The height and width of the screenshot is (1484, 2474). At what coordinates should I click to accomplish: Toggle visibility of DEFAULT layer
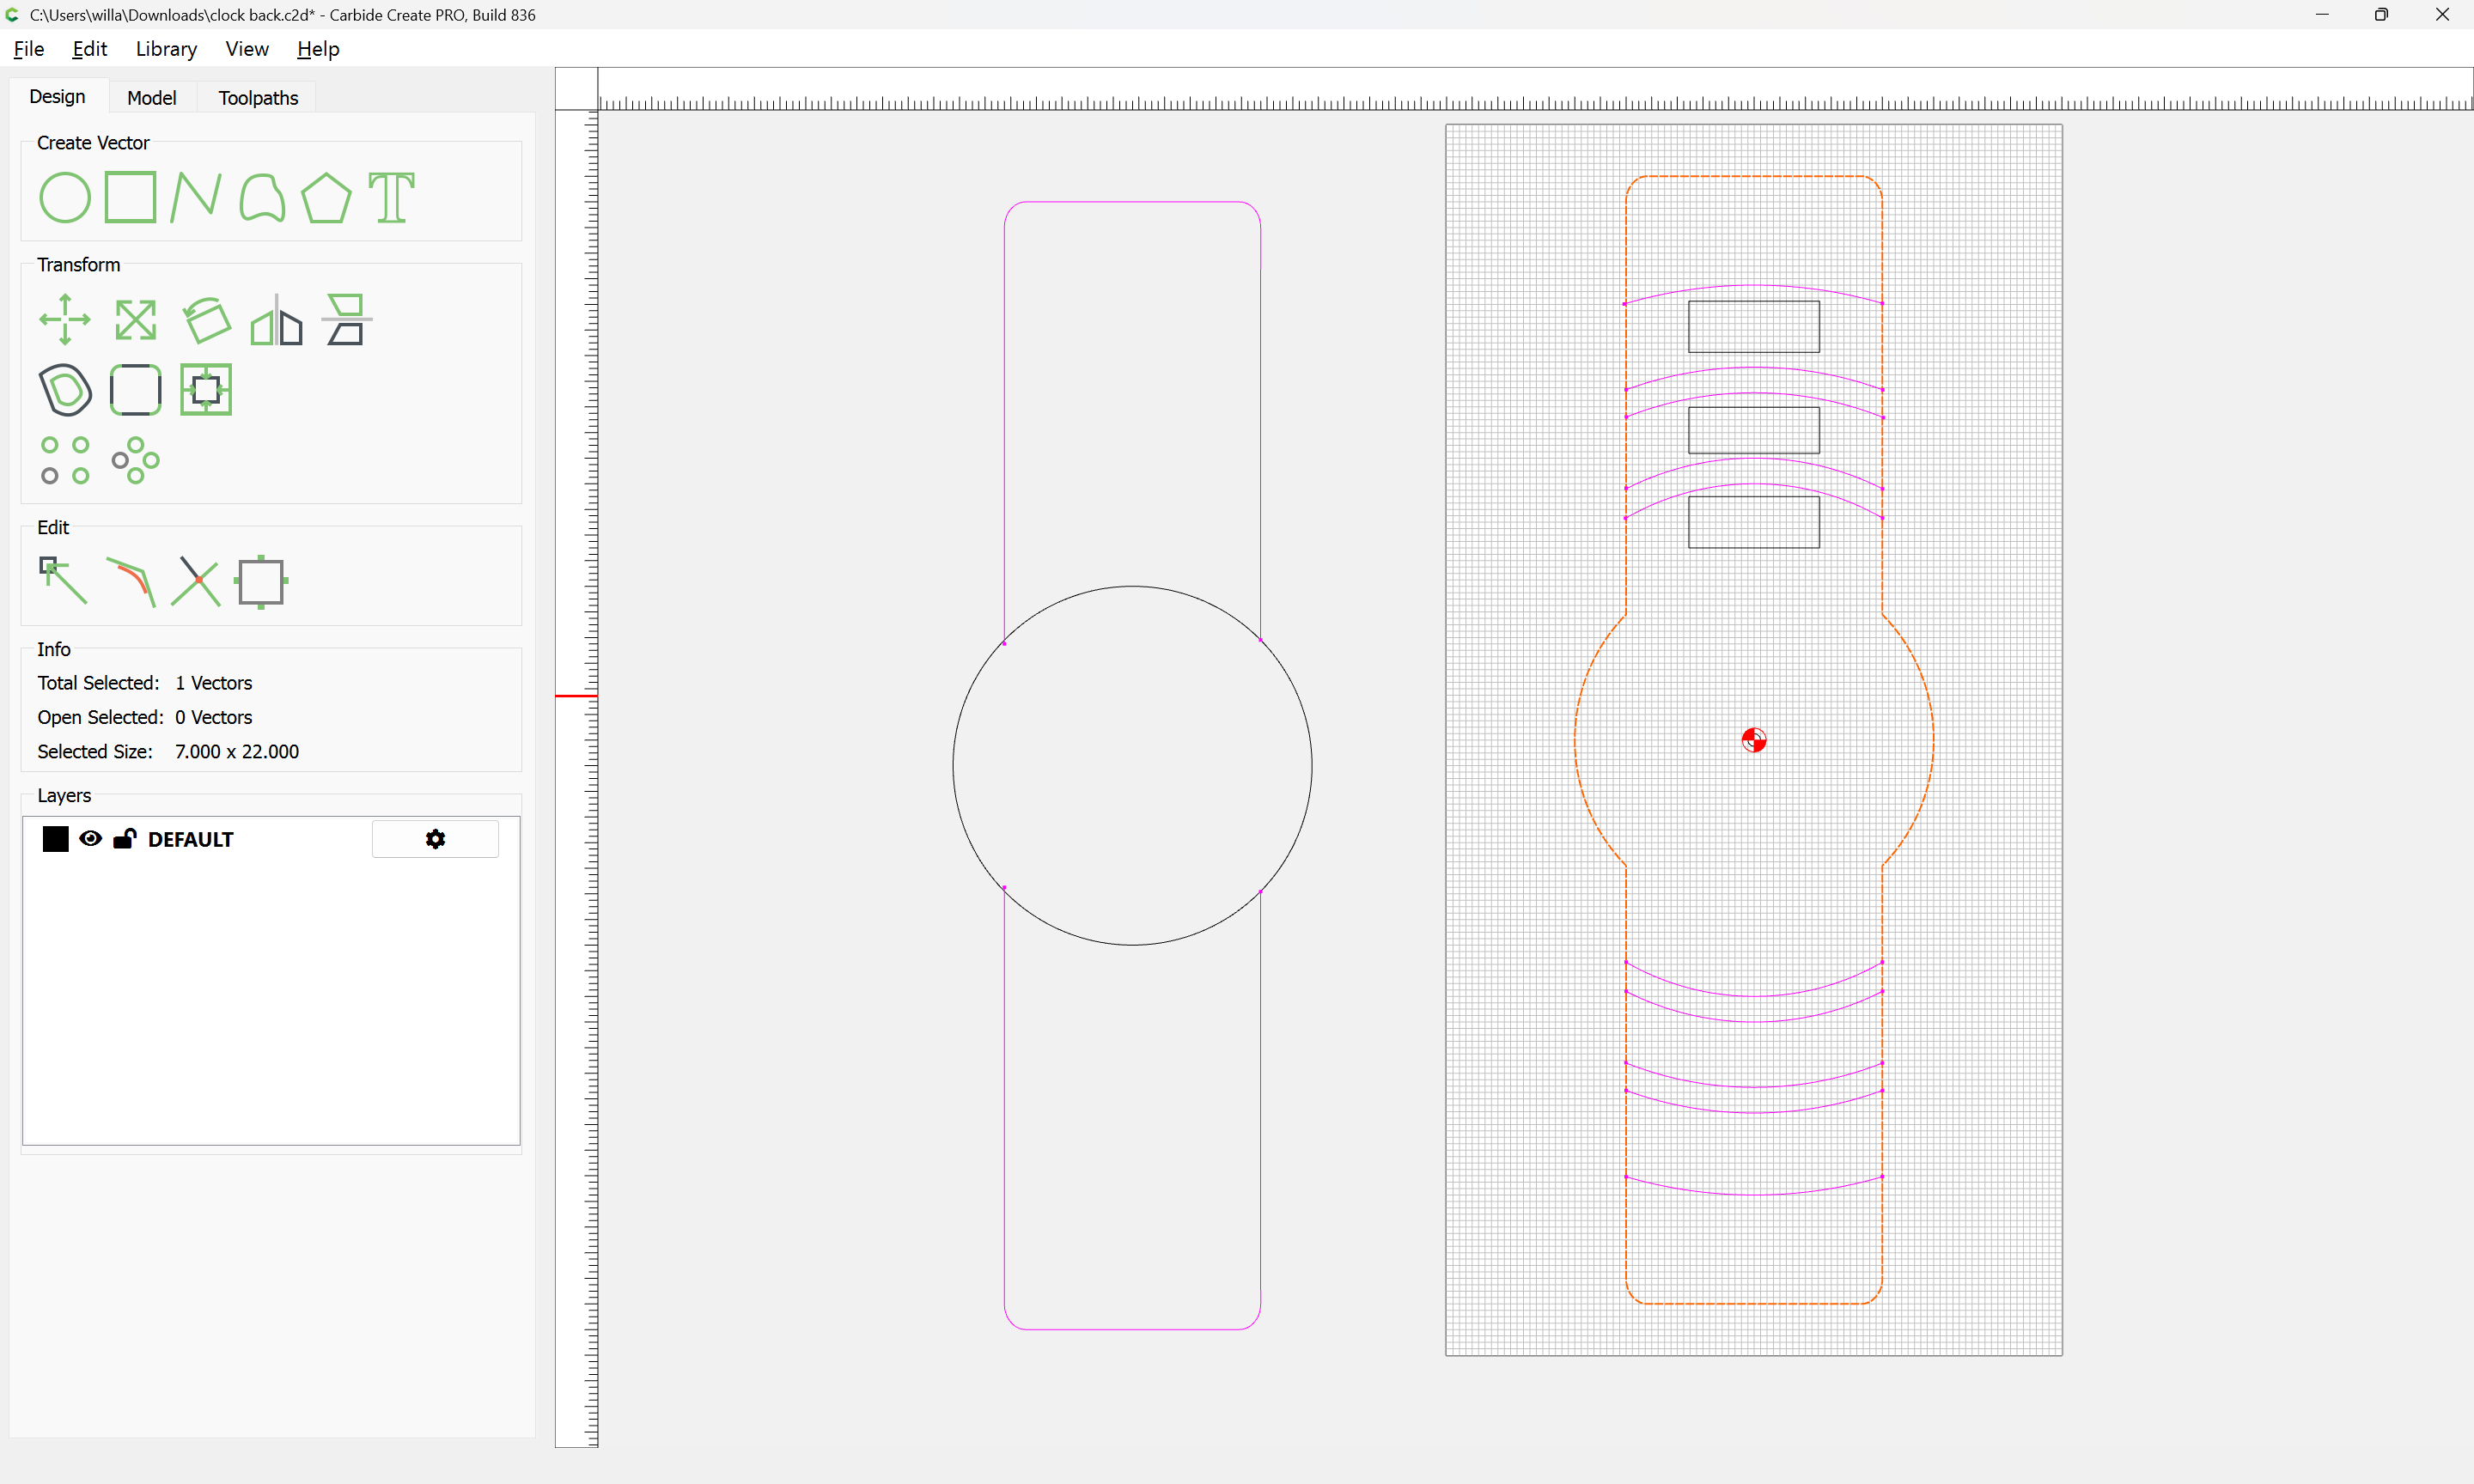(90, 839)
